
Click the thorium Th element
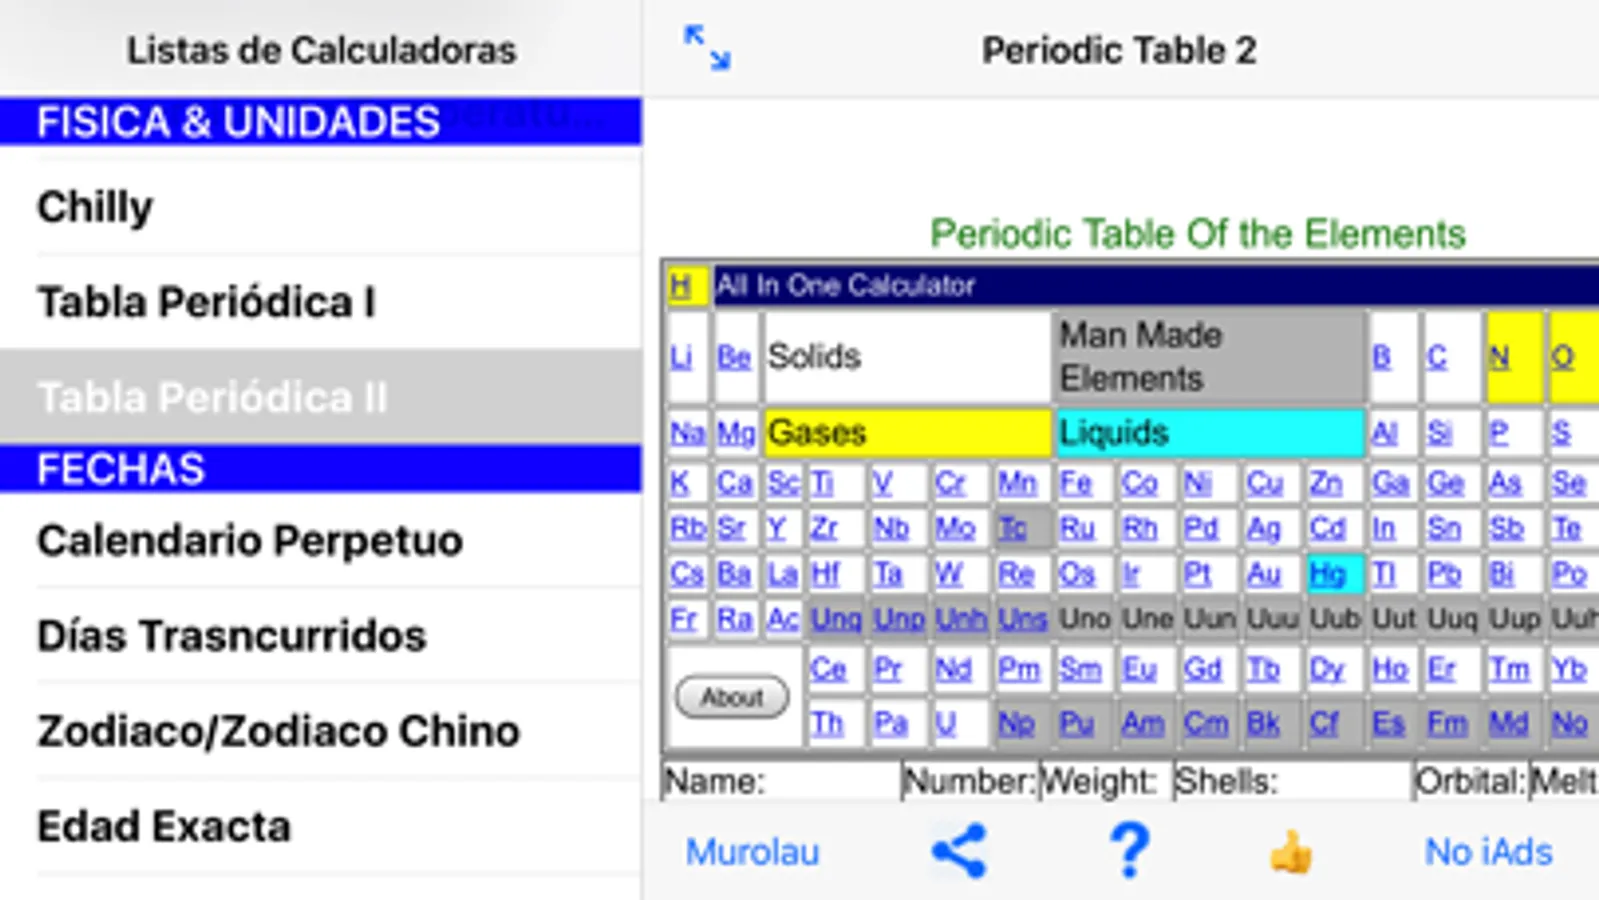click(x=826, y=722)
